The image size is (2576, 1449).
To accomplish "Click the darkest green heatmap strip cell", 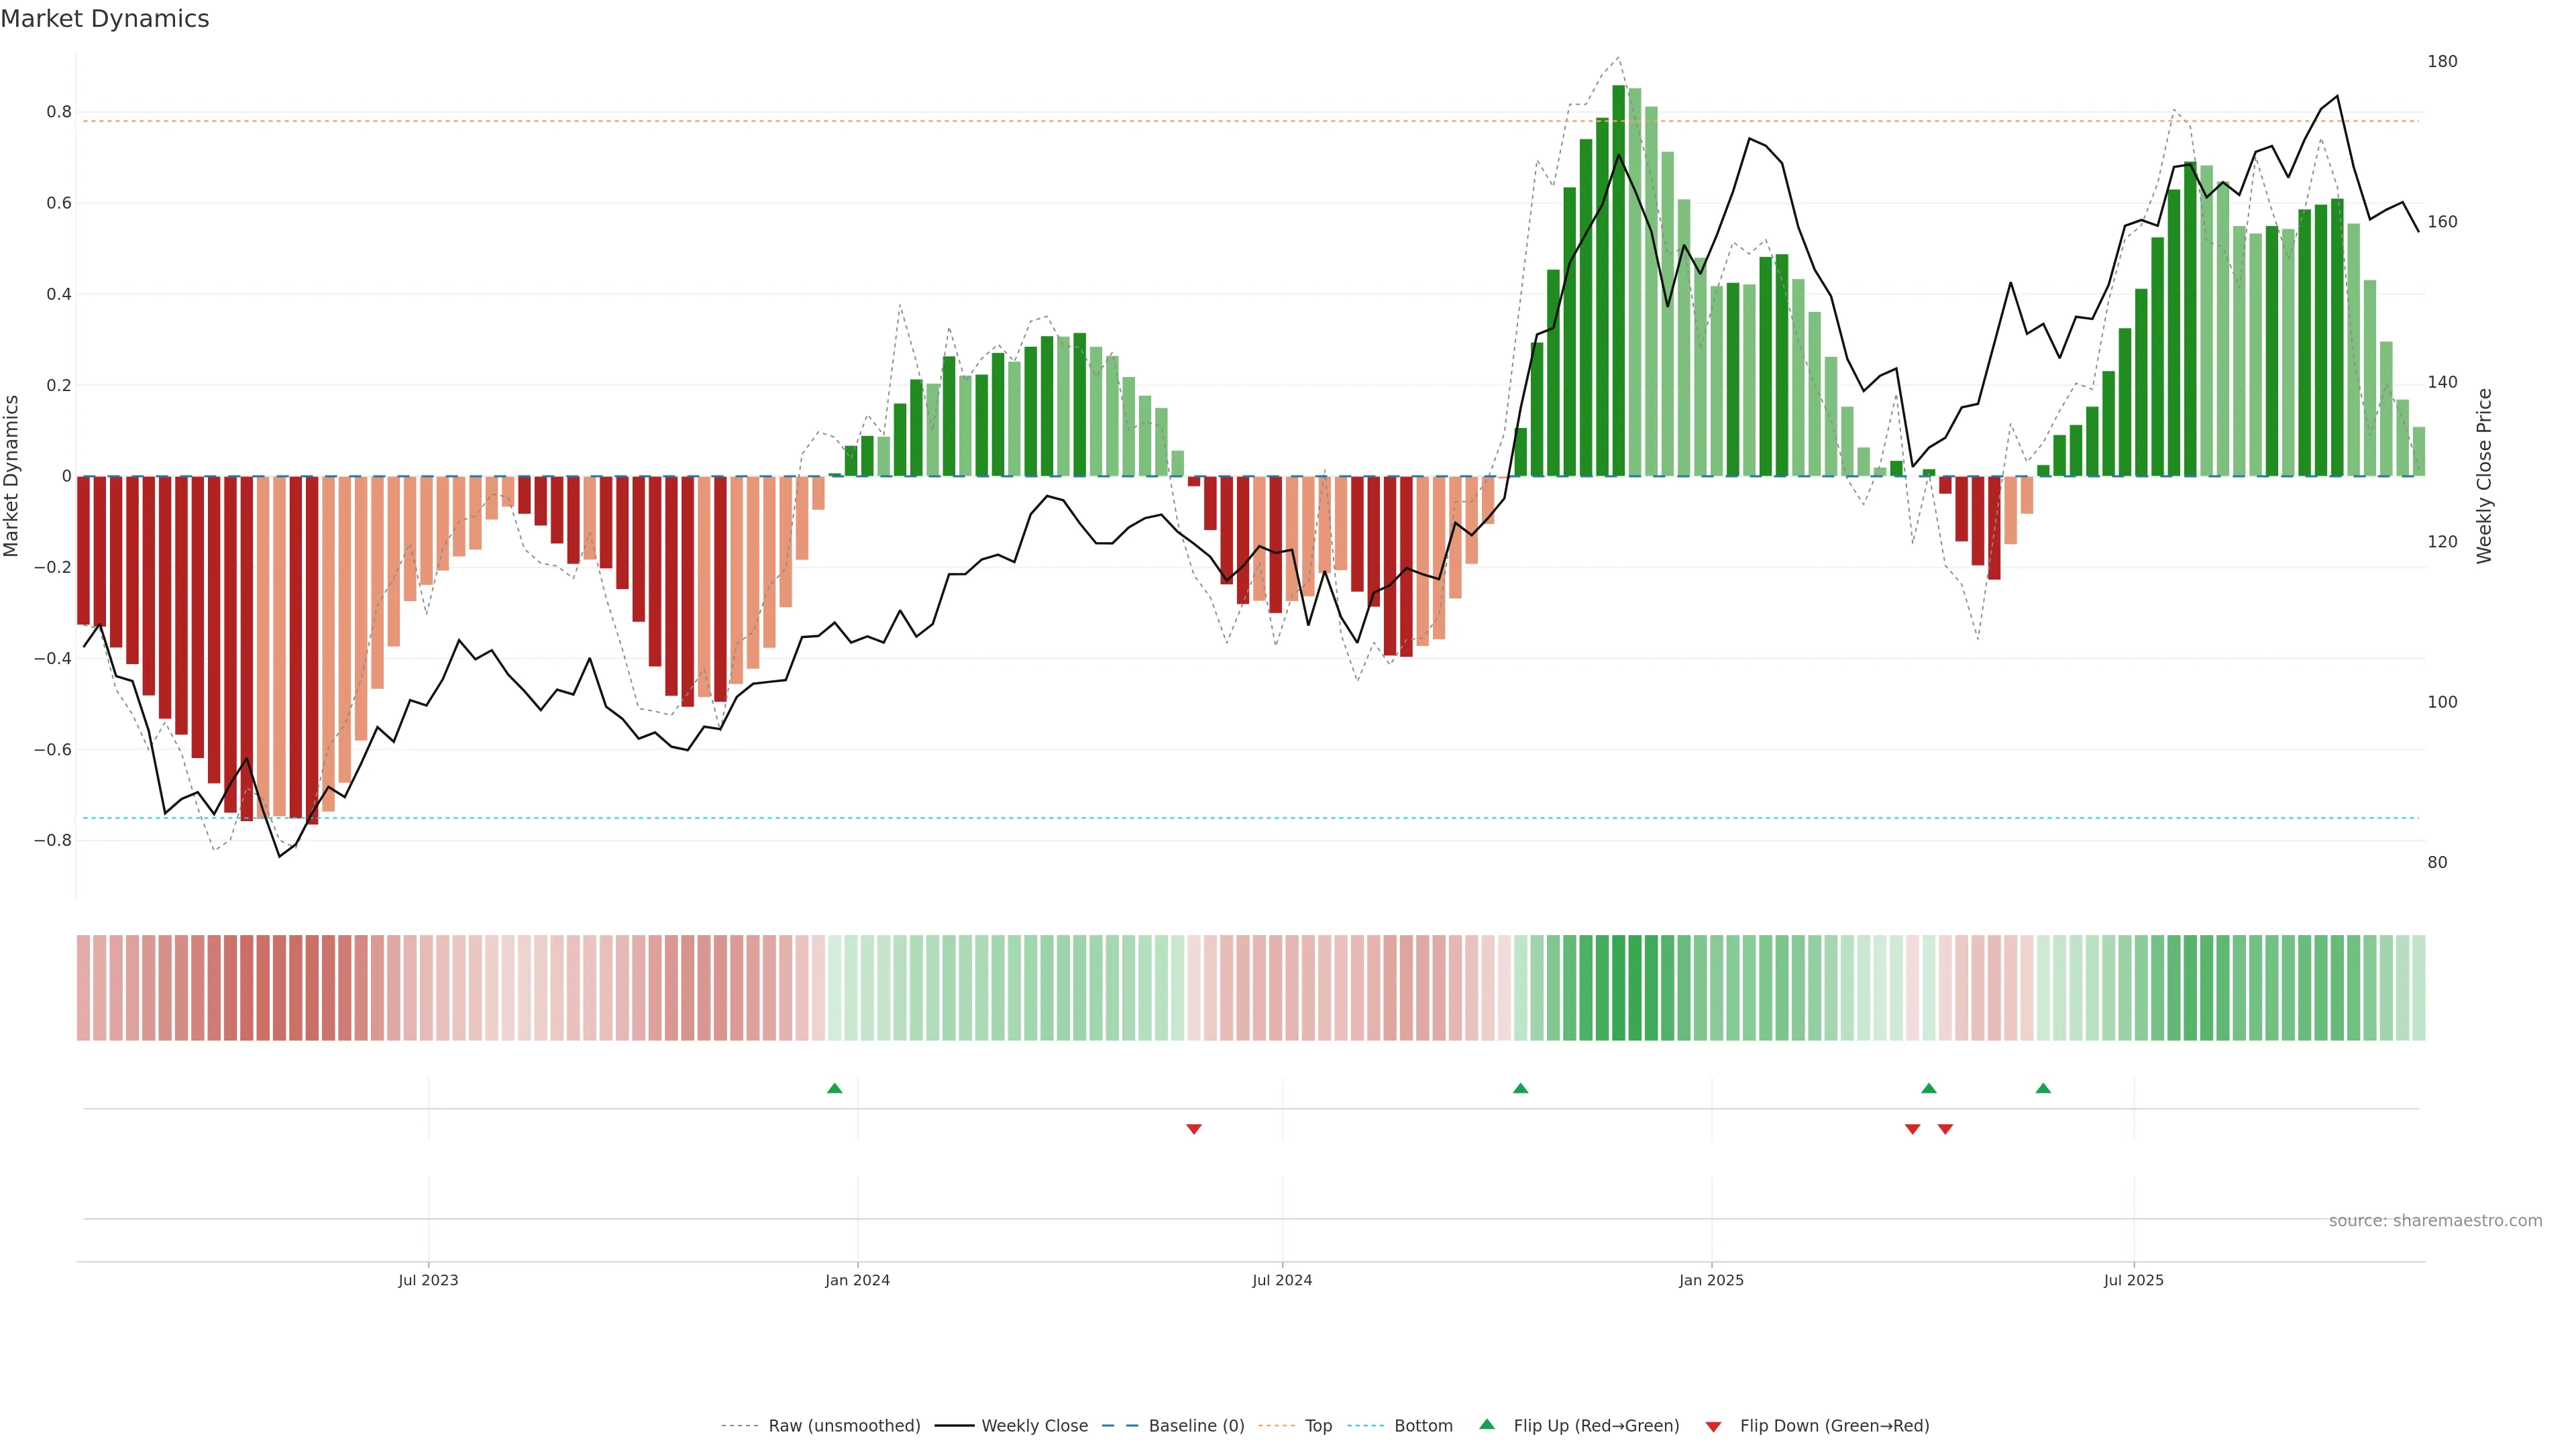I will pyautogui.click(x=1618, y=988).
